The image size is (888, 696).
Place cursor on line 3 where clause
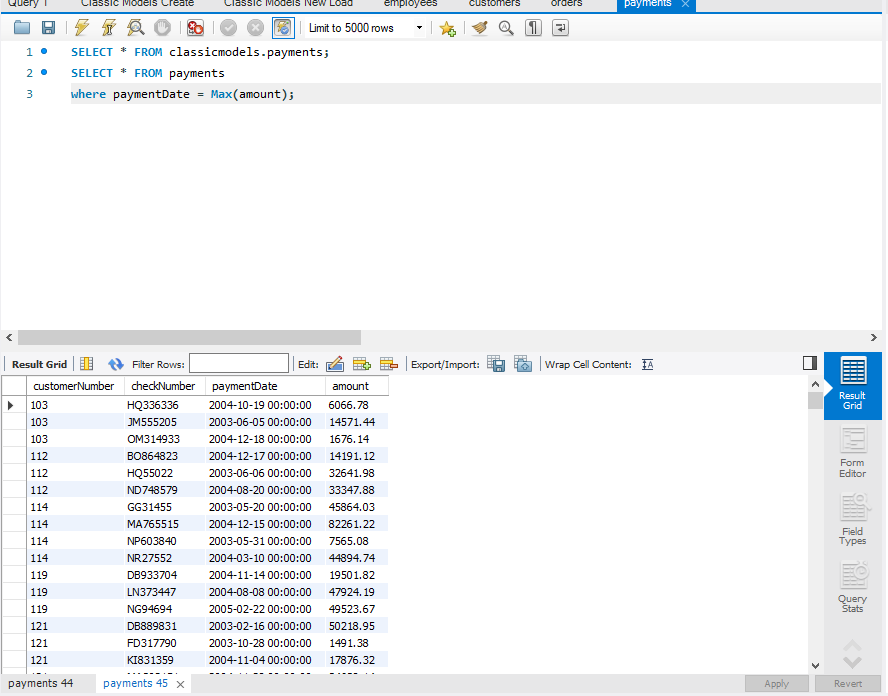point(182,94)
